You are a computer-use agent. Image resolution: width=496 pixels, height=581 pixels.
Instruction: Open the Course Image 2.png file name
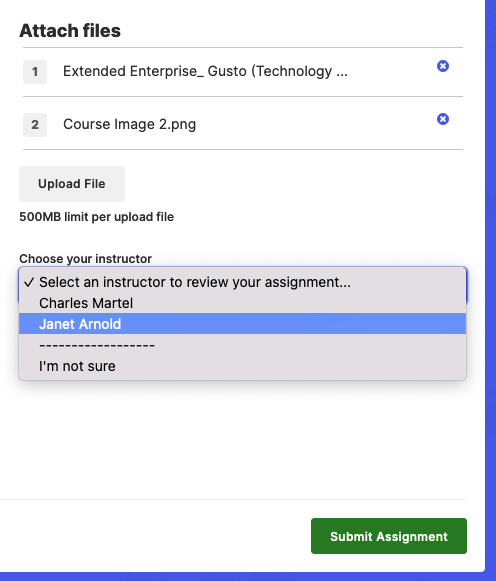129,124
